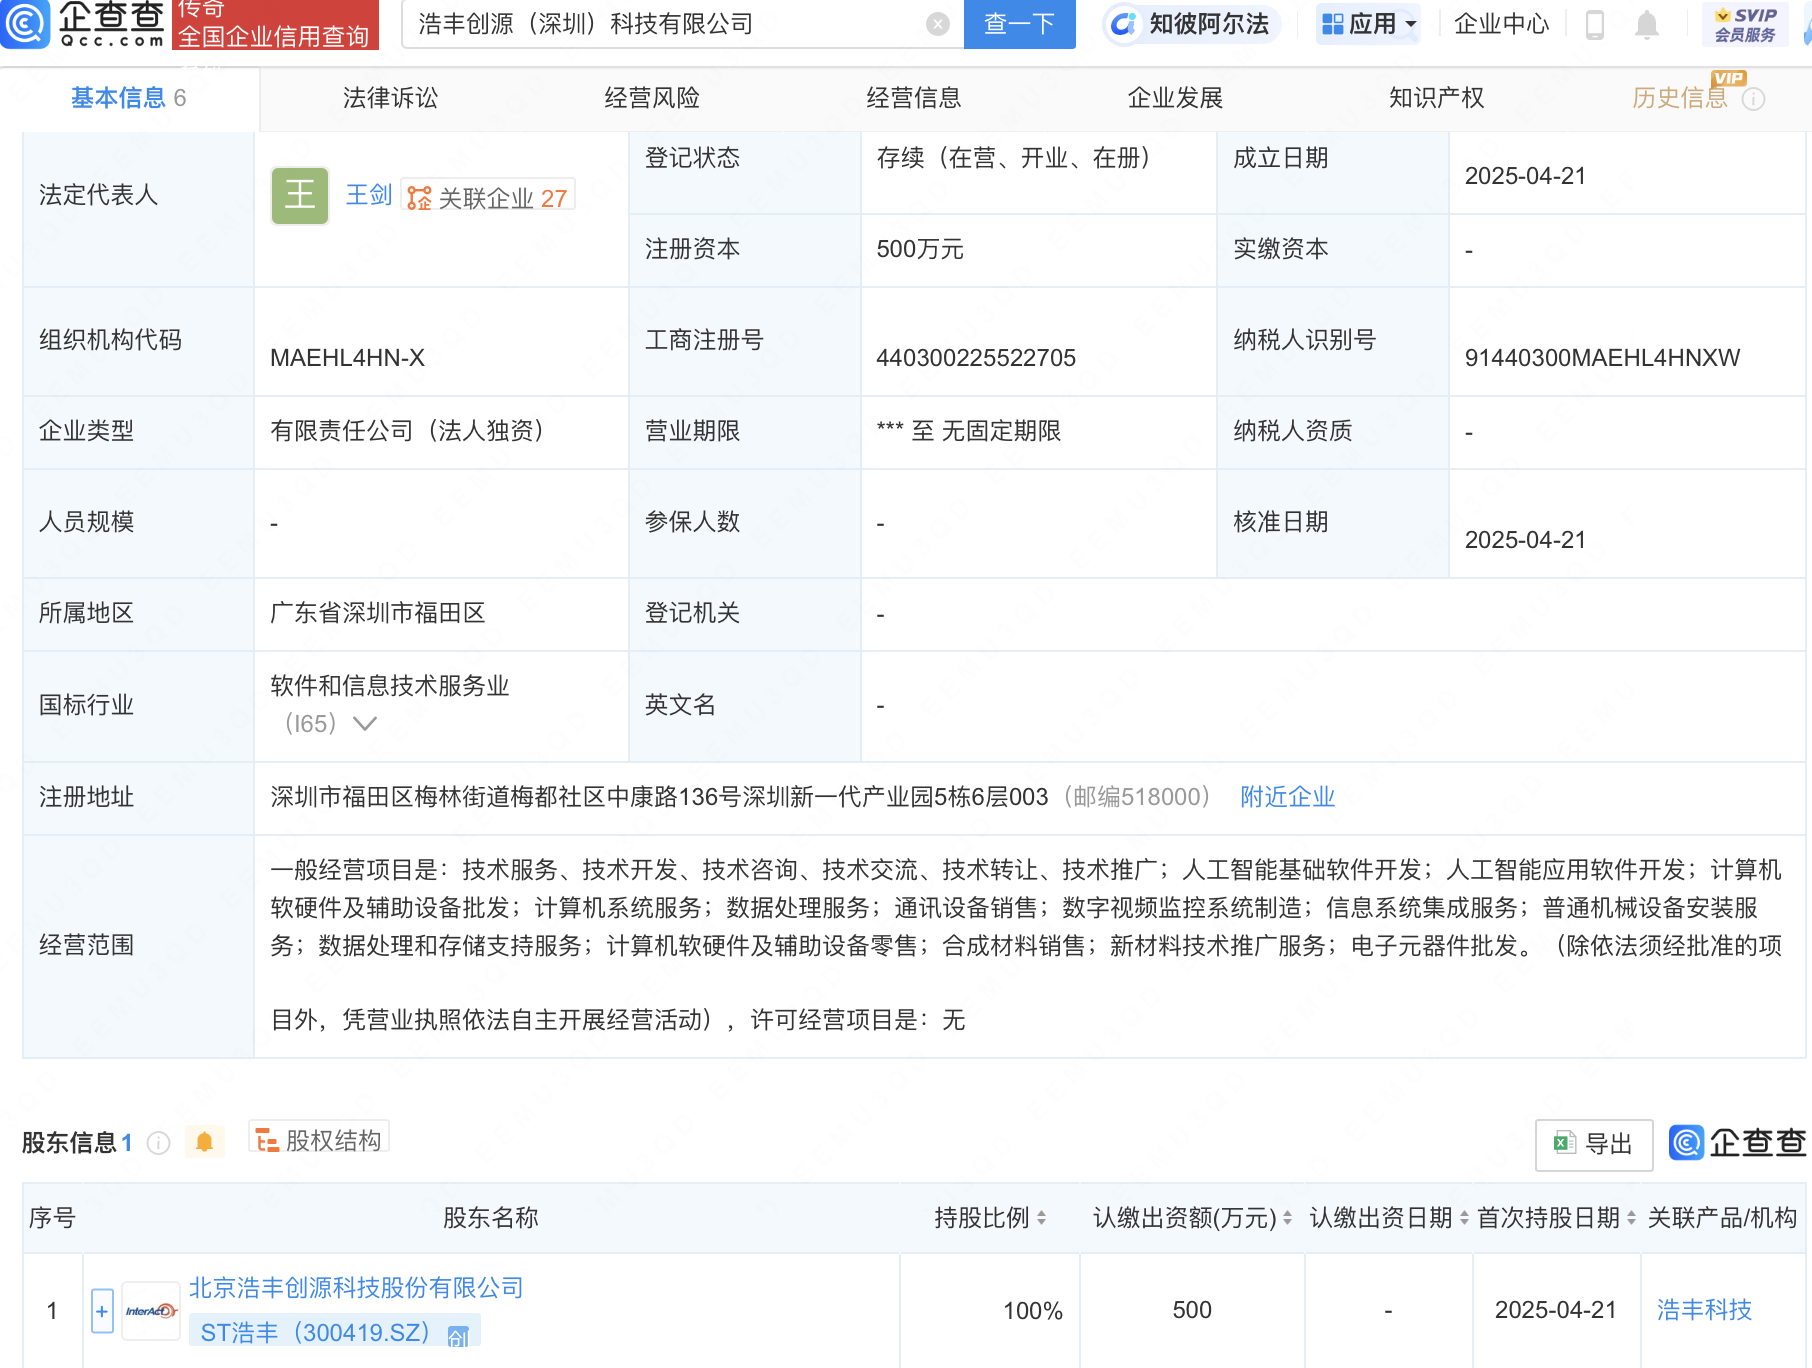
Task: Expand the 应用 dropdown menu
Action: [x=1369, y=24]
